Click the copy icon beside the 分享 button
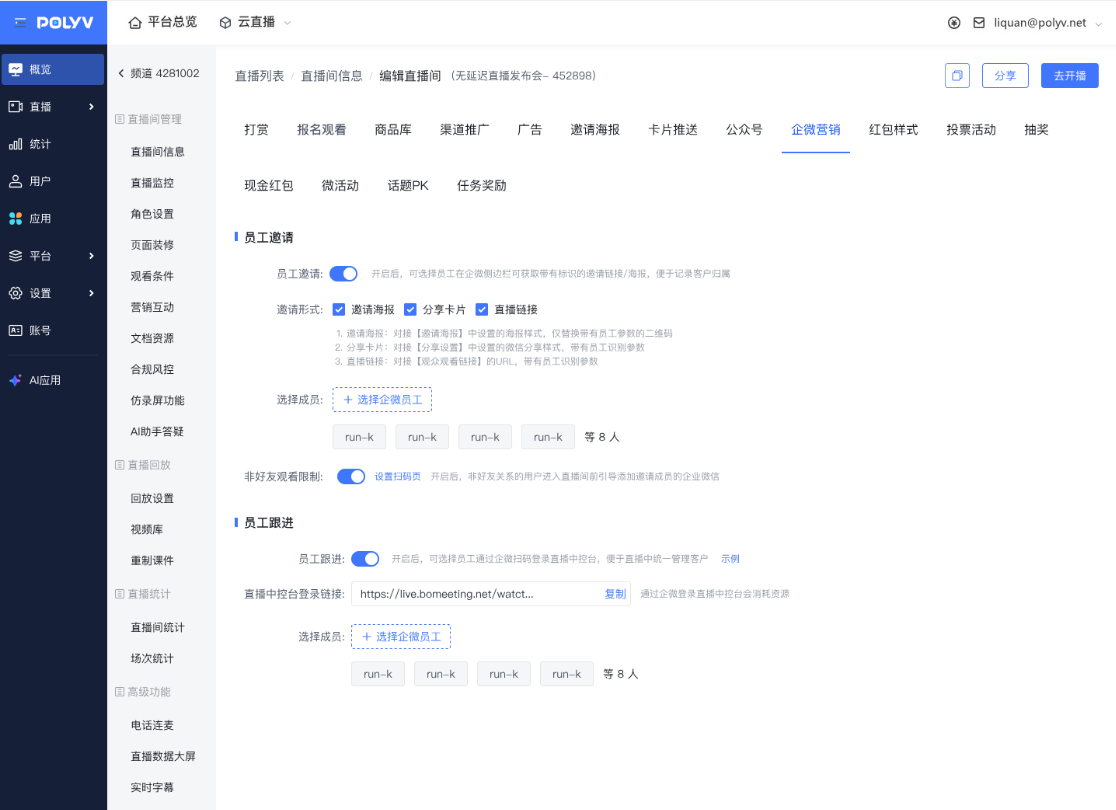 957,76
